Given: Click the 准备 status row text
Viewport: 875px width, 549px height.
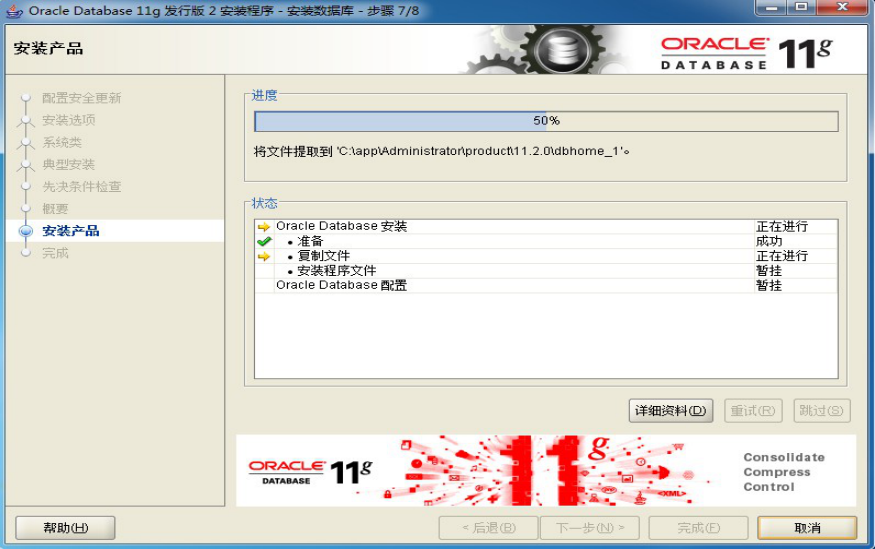Looking at the screenshot, I should [310, 241].
